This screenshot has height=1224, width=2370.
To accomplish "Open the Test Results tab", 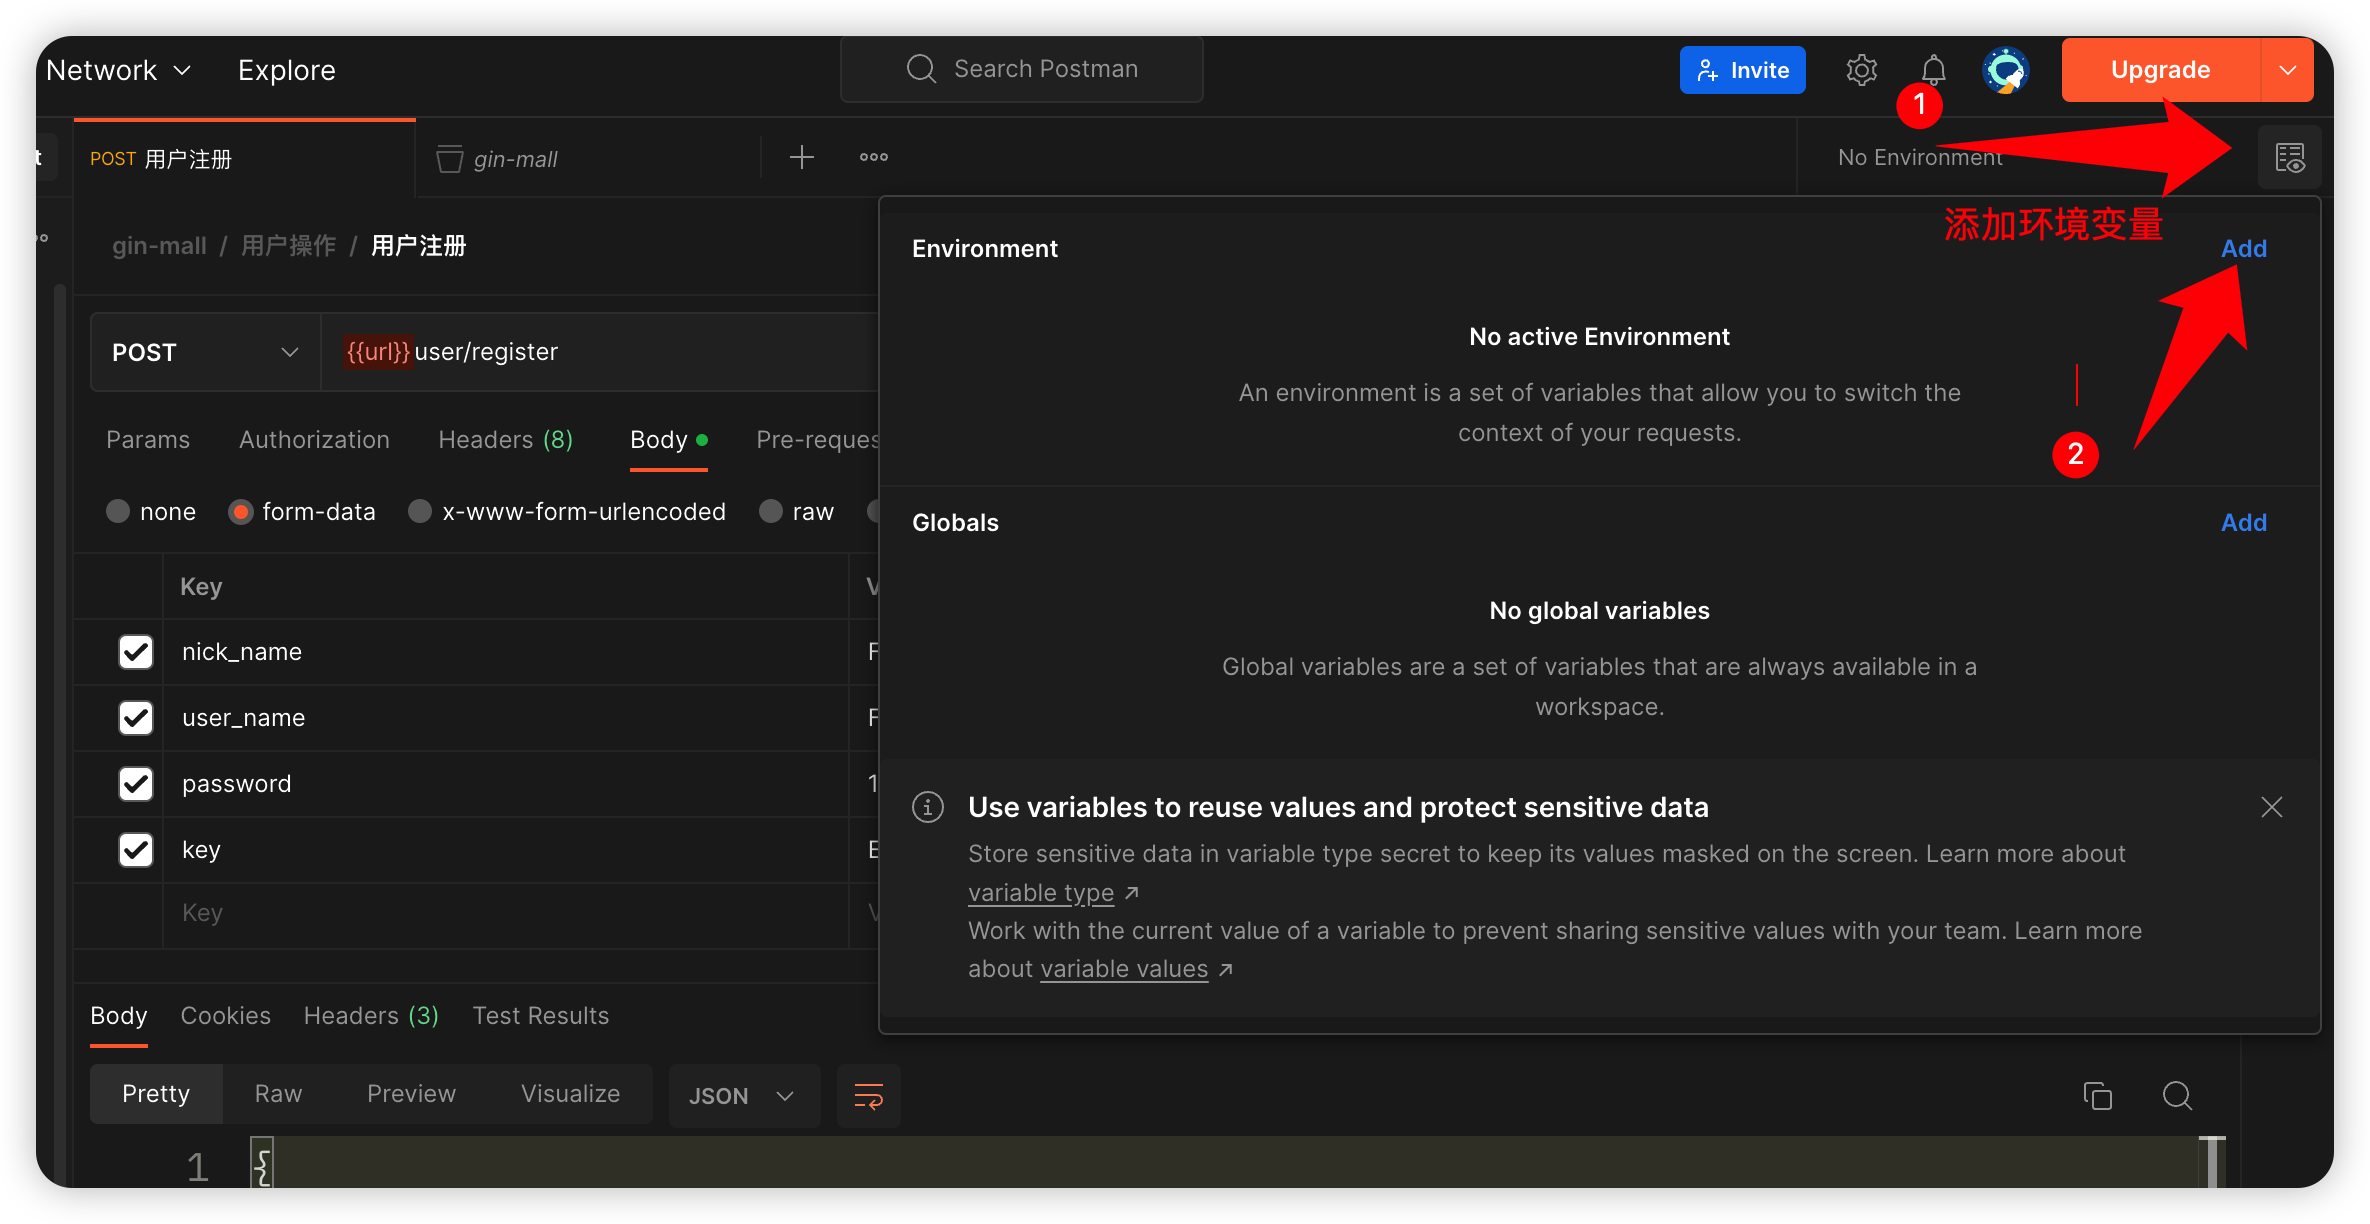I will click(540, 1016).
